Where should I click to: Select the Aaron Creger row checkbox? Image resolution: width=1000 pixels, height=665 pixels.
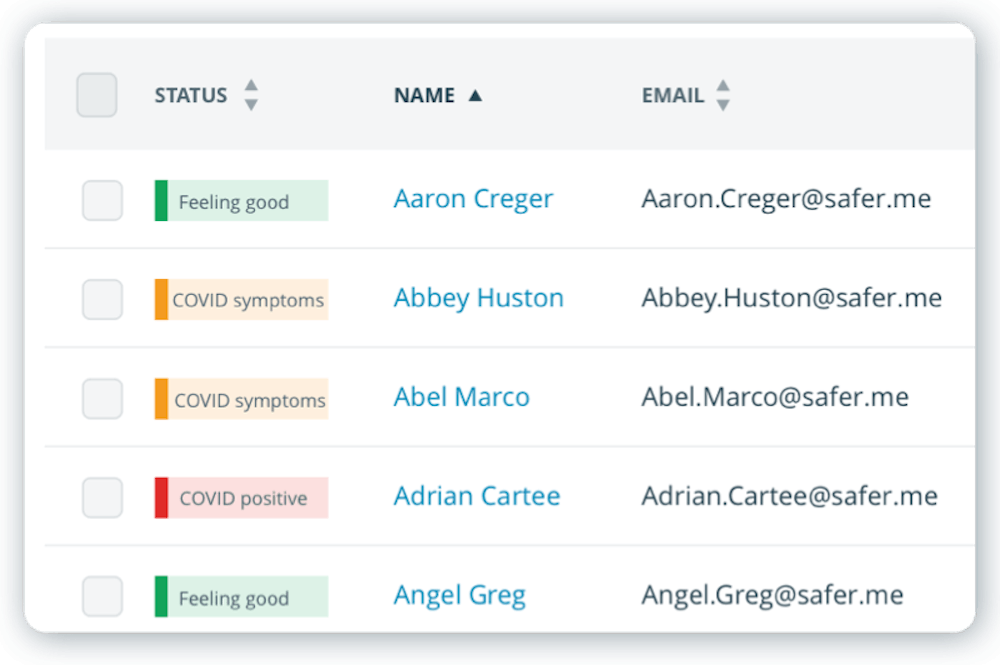102,200
